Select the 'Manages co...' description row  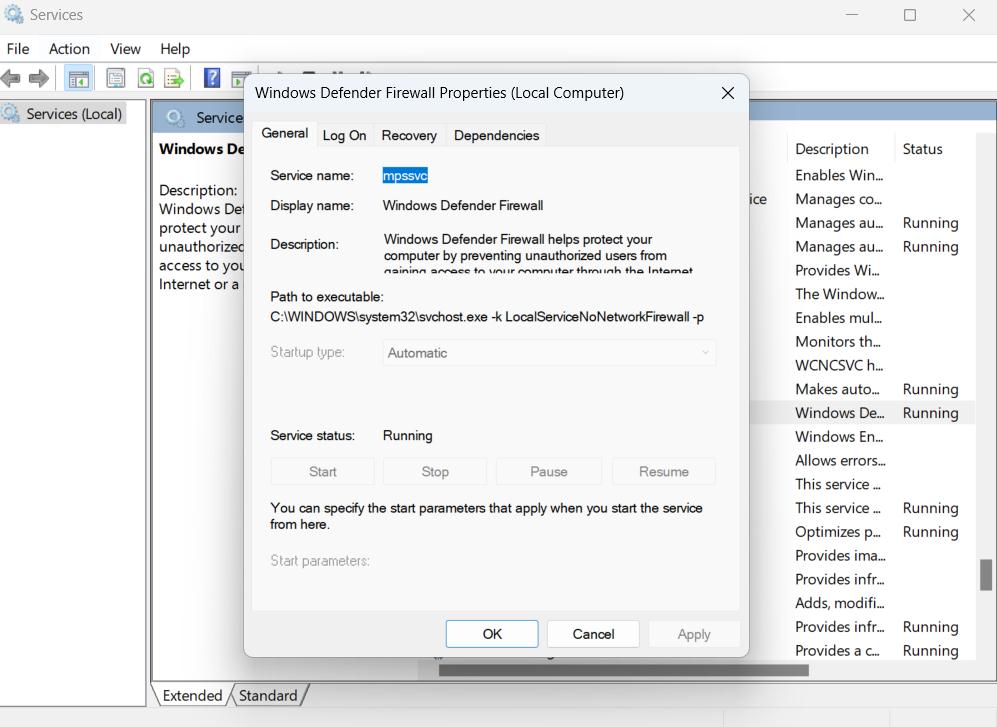[x=838, y=199]
